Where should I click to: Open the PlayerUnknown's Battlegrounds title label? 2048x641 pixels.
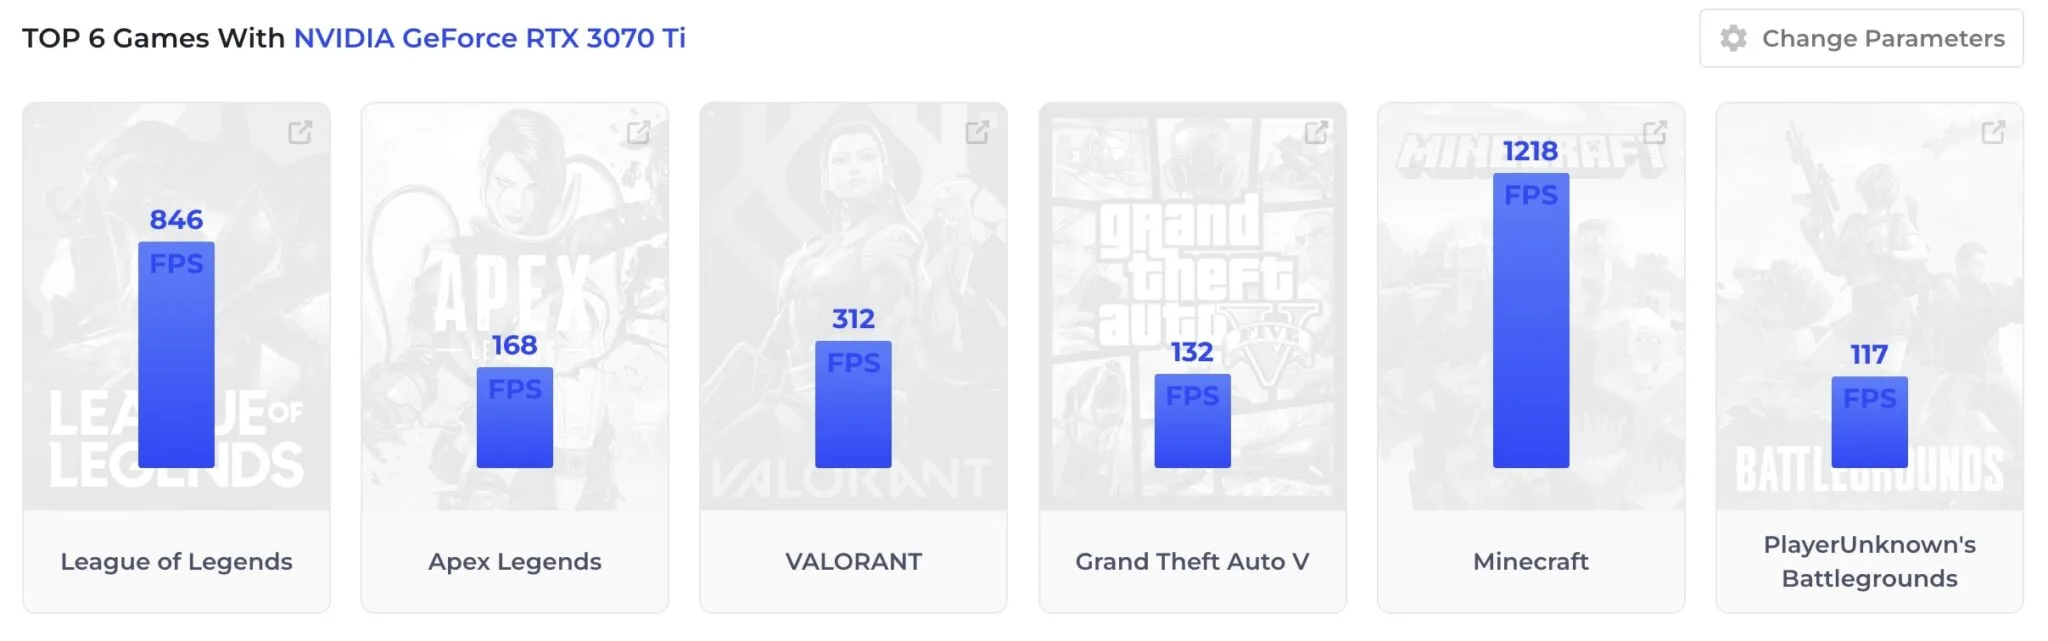1869,561
